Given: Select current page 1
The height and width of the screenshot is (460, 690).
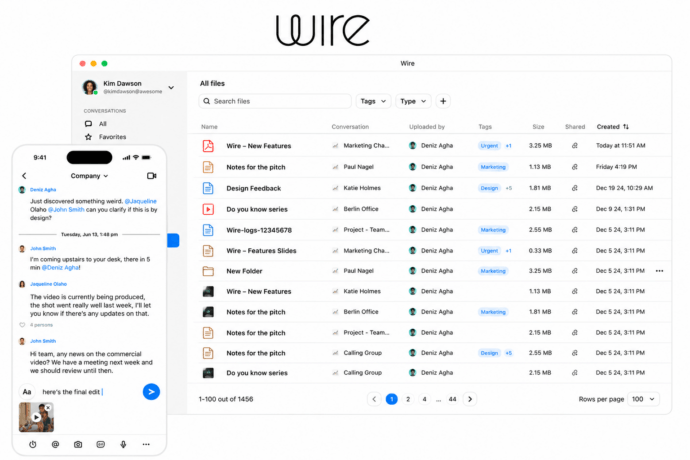Looking at the screenshot, I should (392, 399).
